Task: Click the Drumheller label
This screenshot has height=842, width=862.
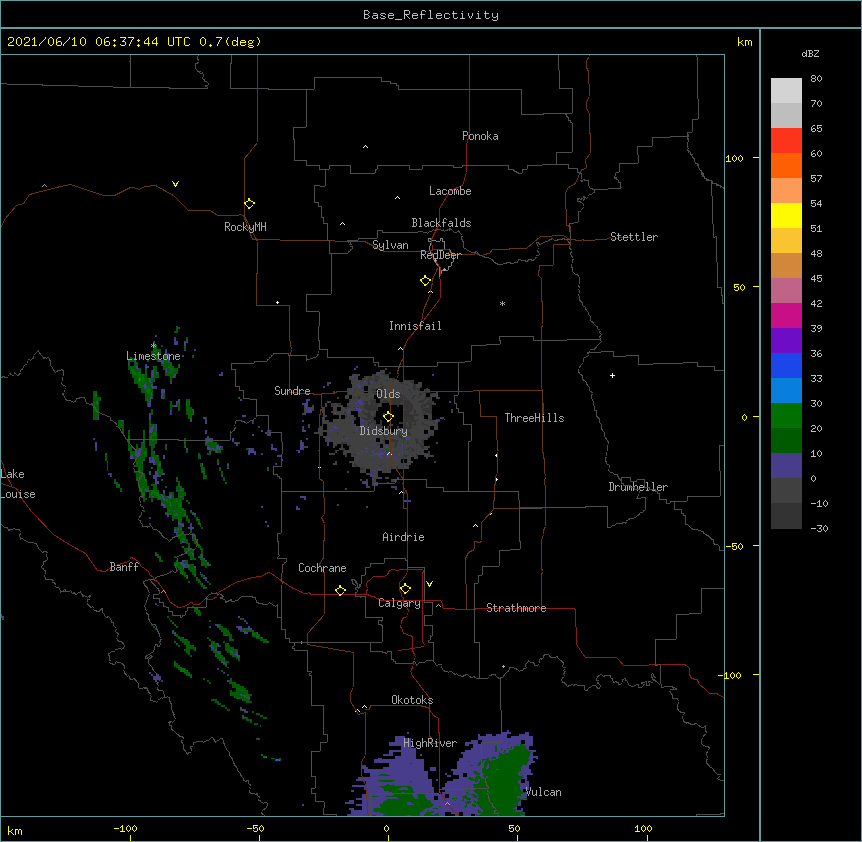Action: (638, 487)
